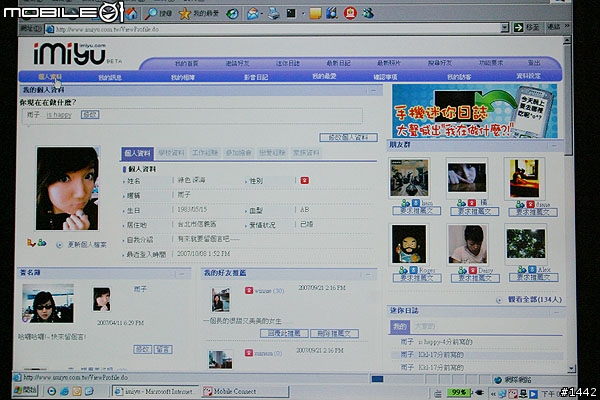Click the green people icon under the profile photo
600x400 pixels.
(x=42, y=243)
